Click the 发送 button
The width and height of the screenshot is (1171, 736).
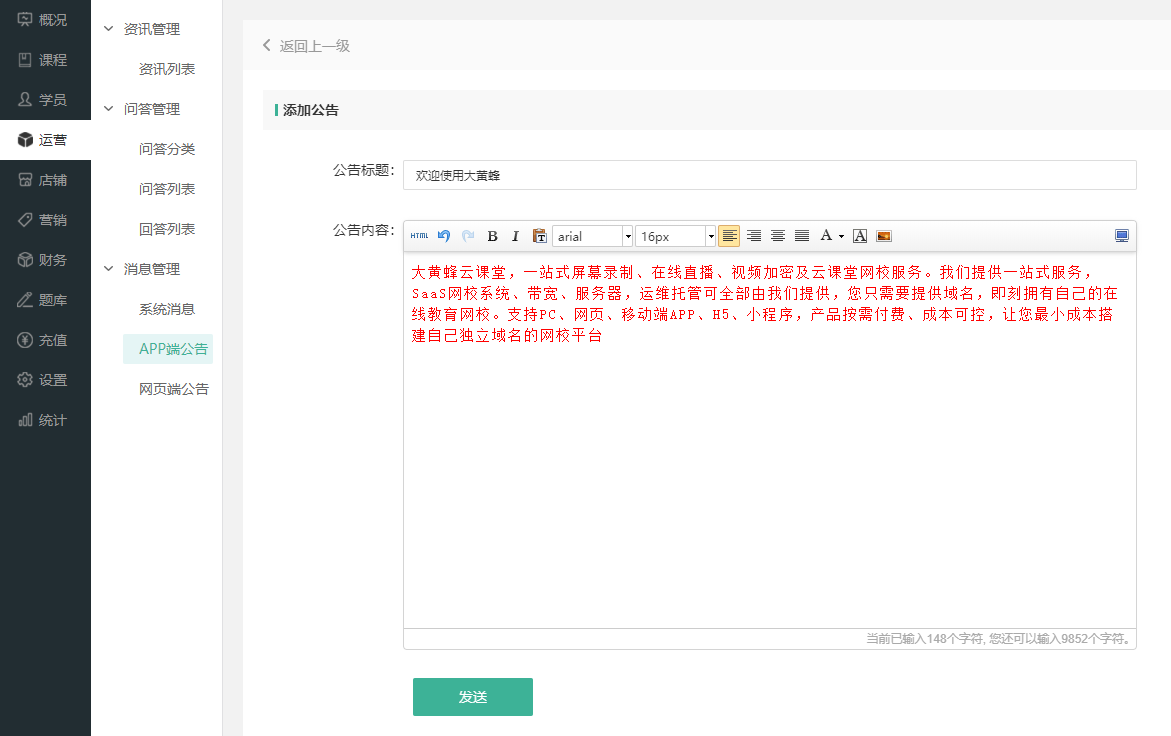click(473, 697)
